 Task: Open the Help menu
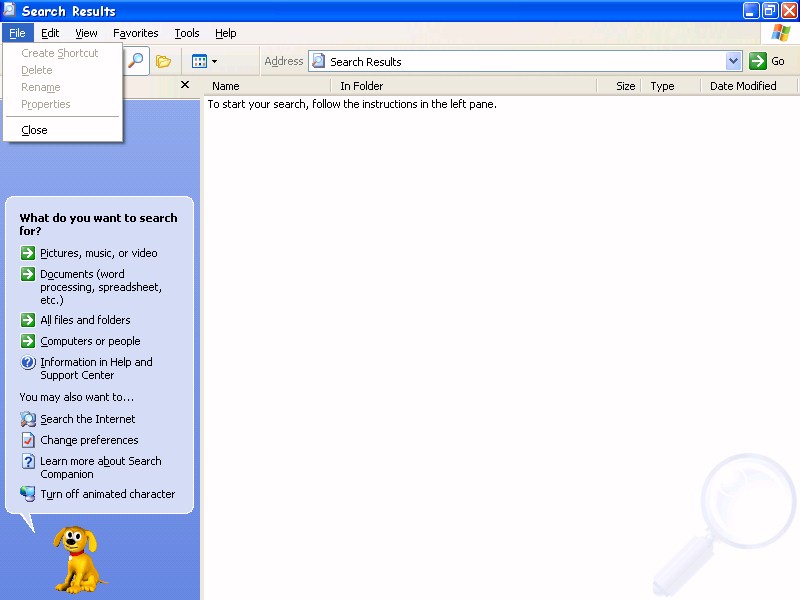(x=226, y=33)
